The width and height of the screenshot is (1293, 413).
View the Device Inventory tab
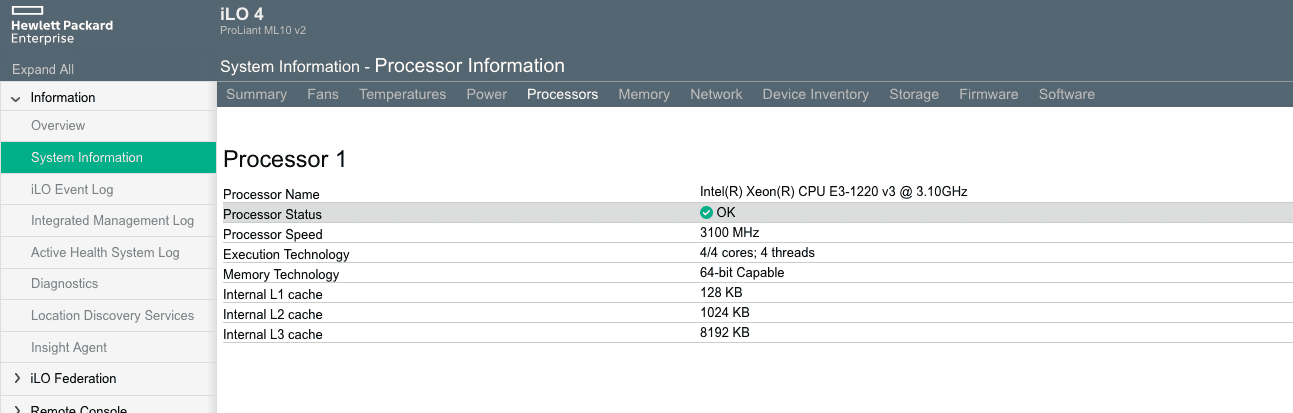(816, 94)
